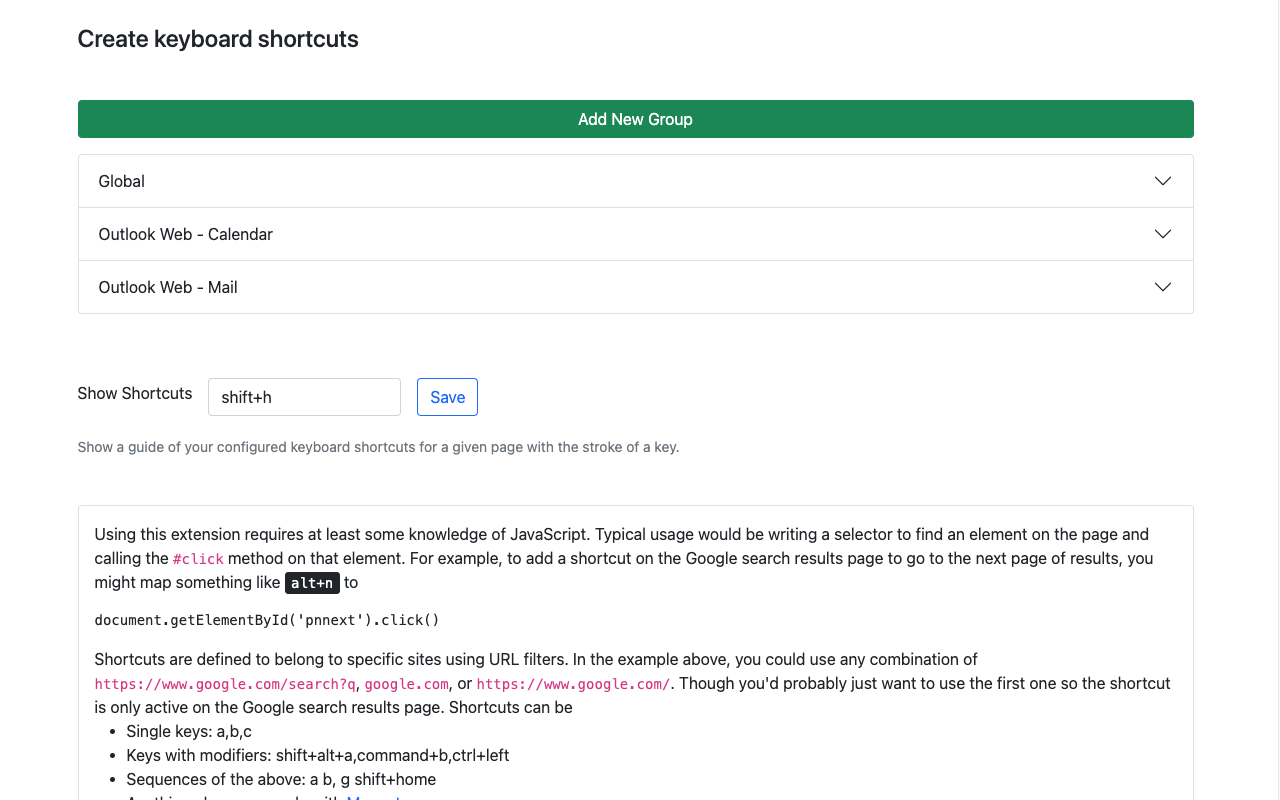Expand the Global group chevron

point(1162,181)
